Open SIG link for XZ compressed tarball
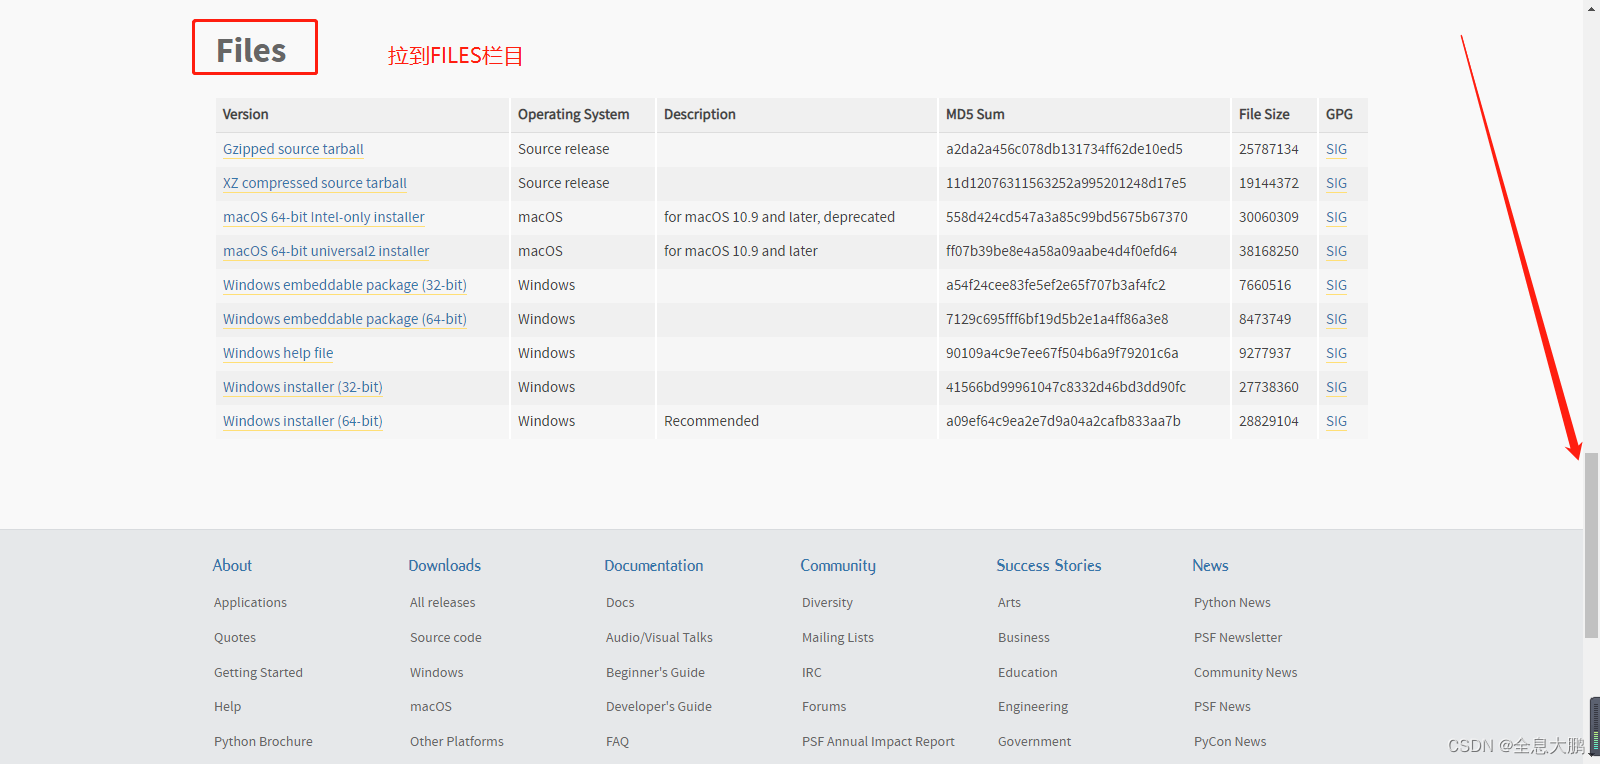Screen dimensions: 1600x764 click(1336, 183)
